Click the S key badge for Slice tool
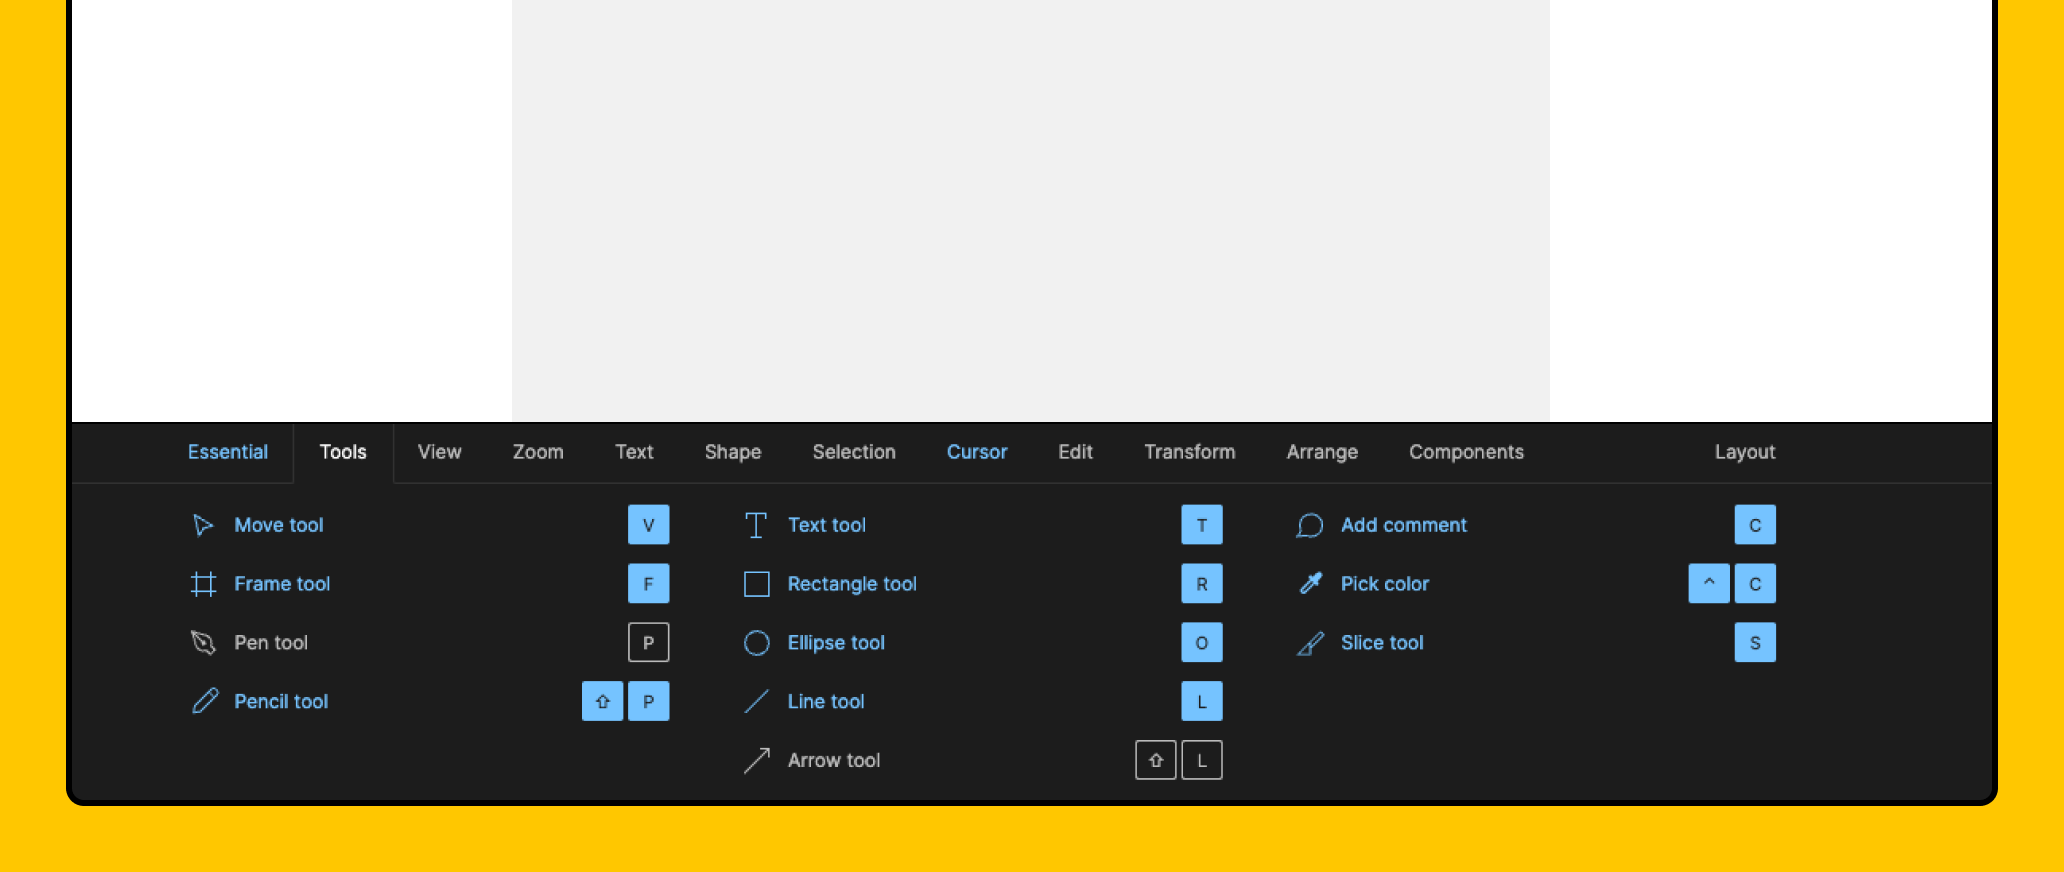This screenshot has width=2064, height=872. pos(1755,643)
